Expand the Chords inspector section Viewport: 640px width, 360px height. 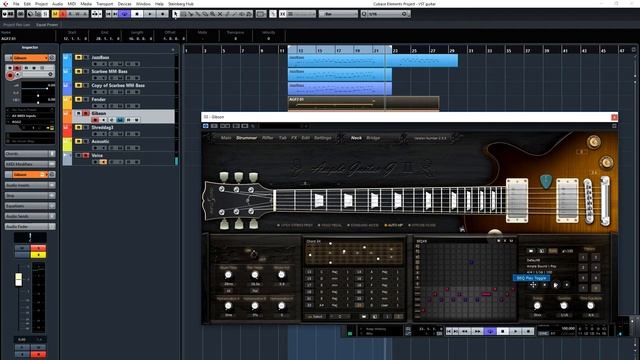click(30, 154)
